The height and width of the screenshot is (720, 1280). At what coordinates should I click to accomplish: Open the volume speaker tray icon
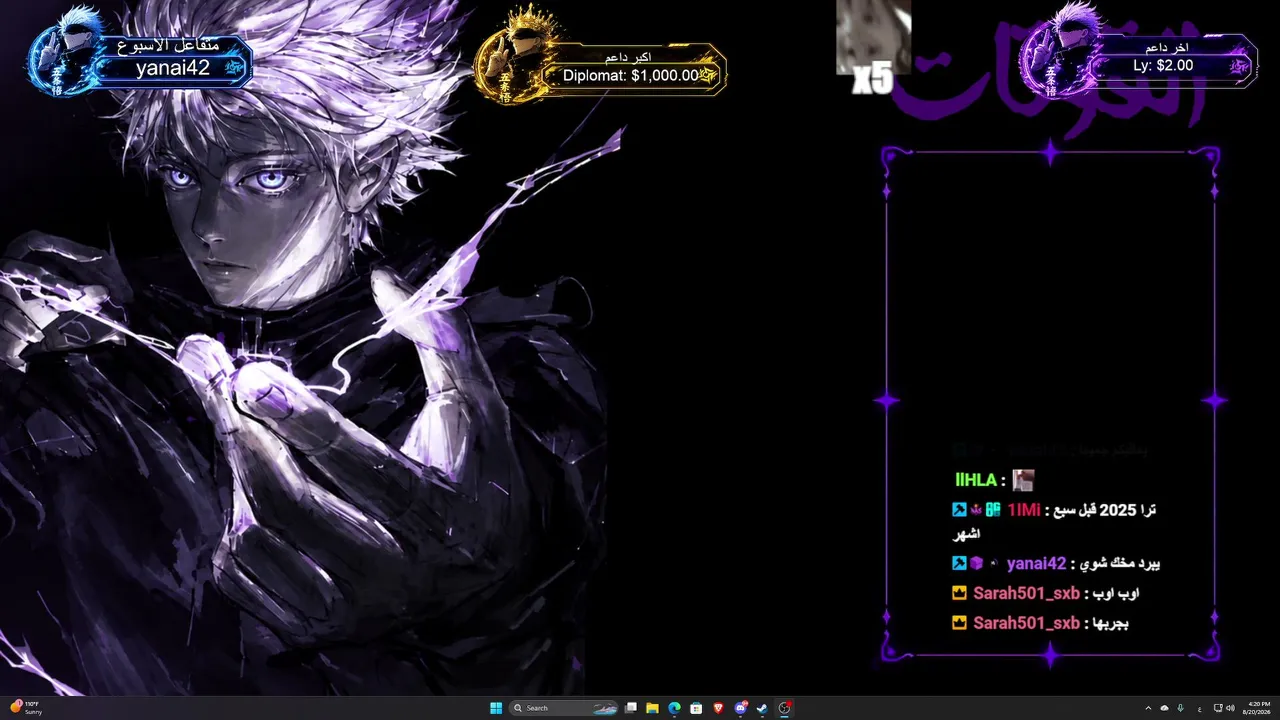[x=1230, y=708]
